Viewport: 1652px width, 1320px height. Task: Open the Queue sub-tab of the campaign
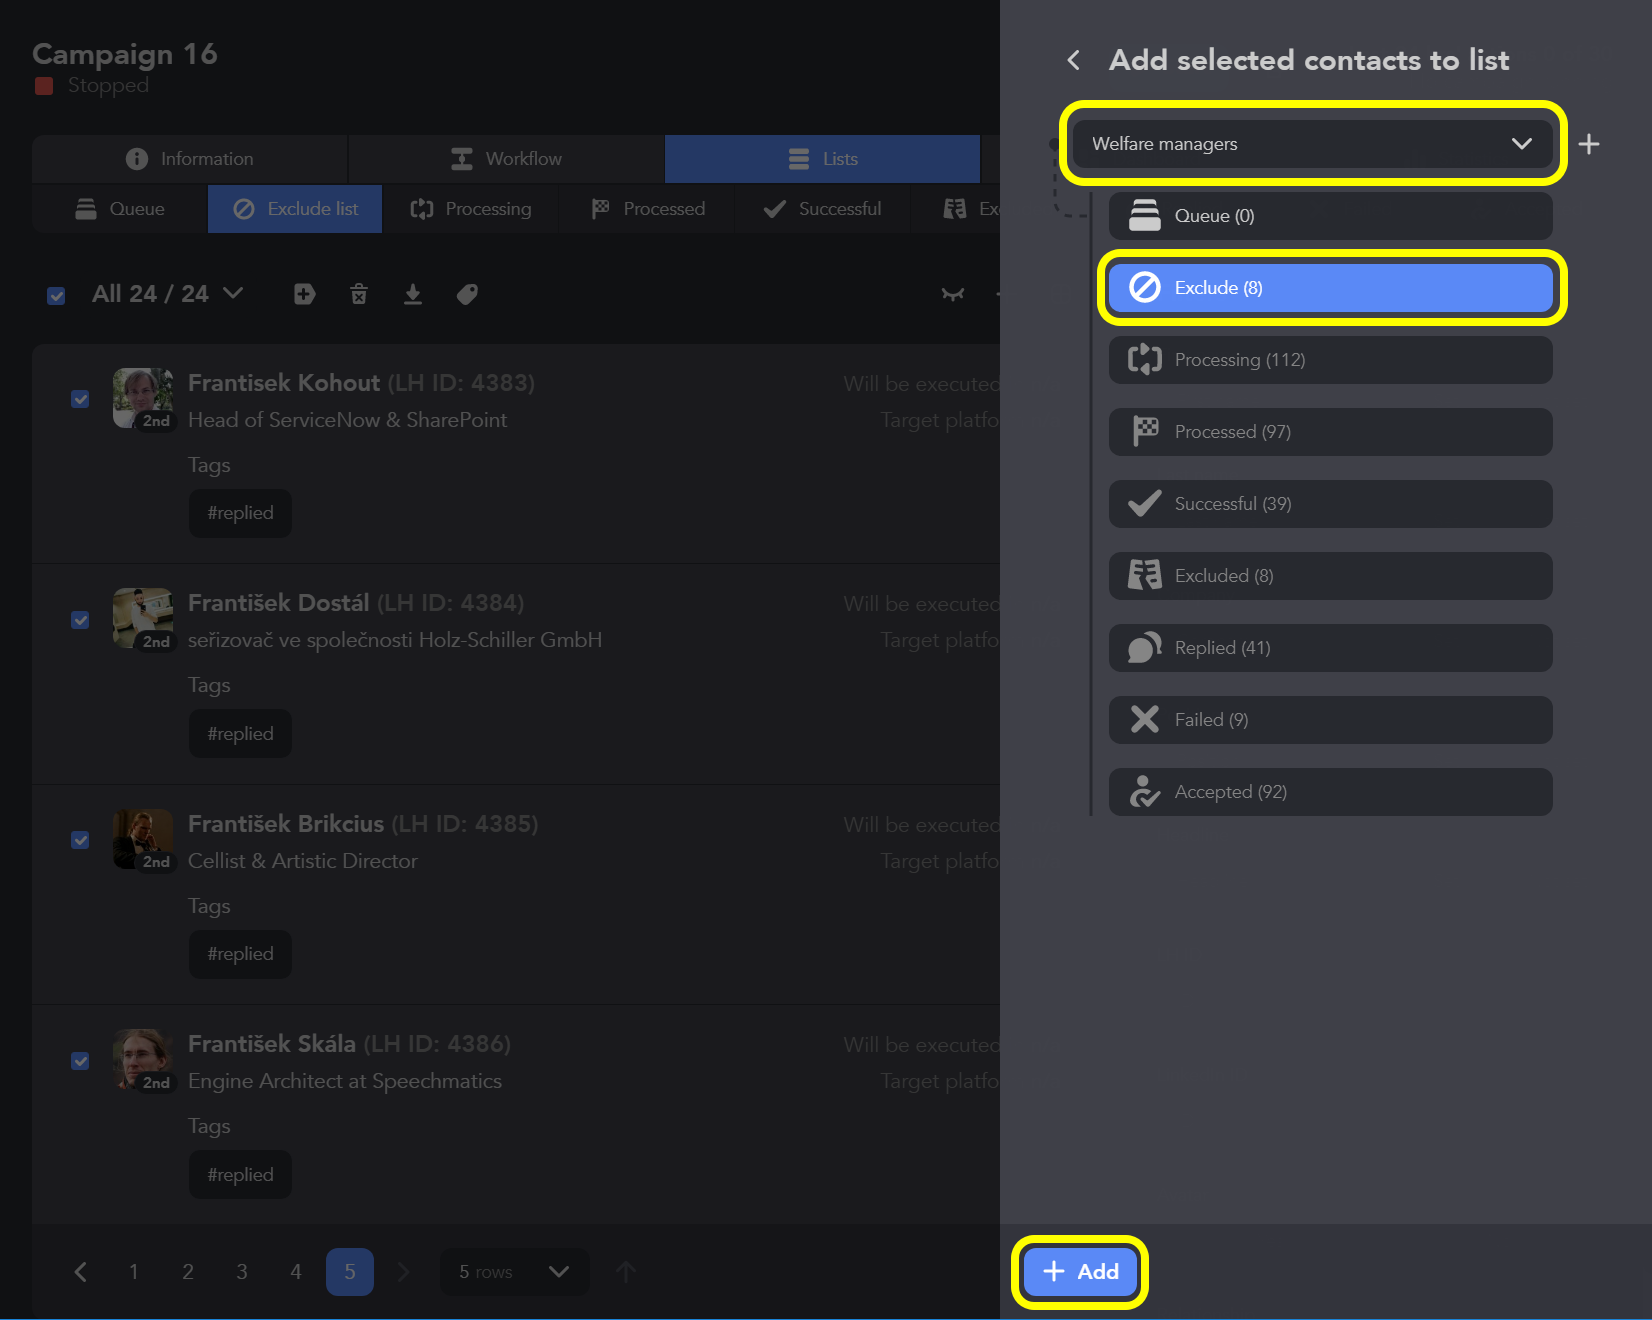[119, 208]
